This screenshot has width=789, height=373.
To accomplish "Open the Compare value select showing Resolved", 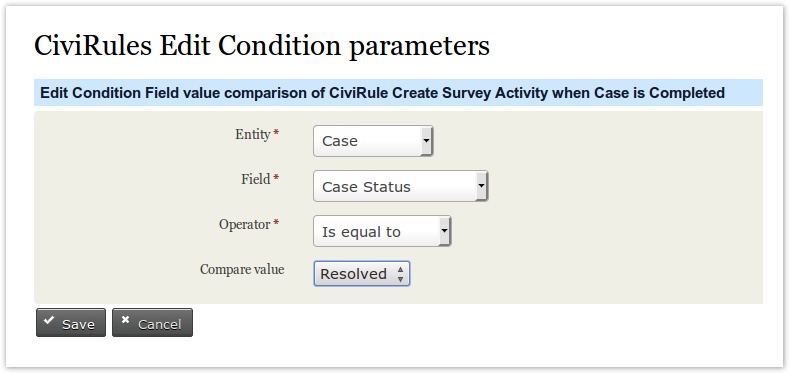I will click(x=362, y=274).
